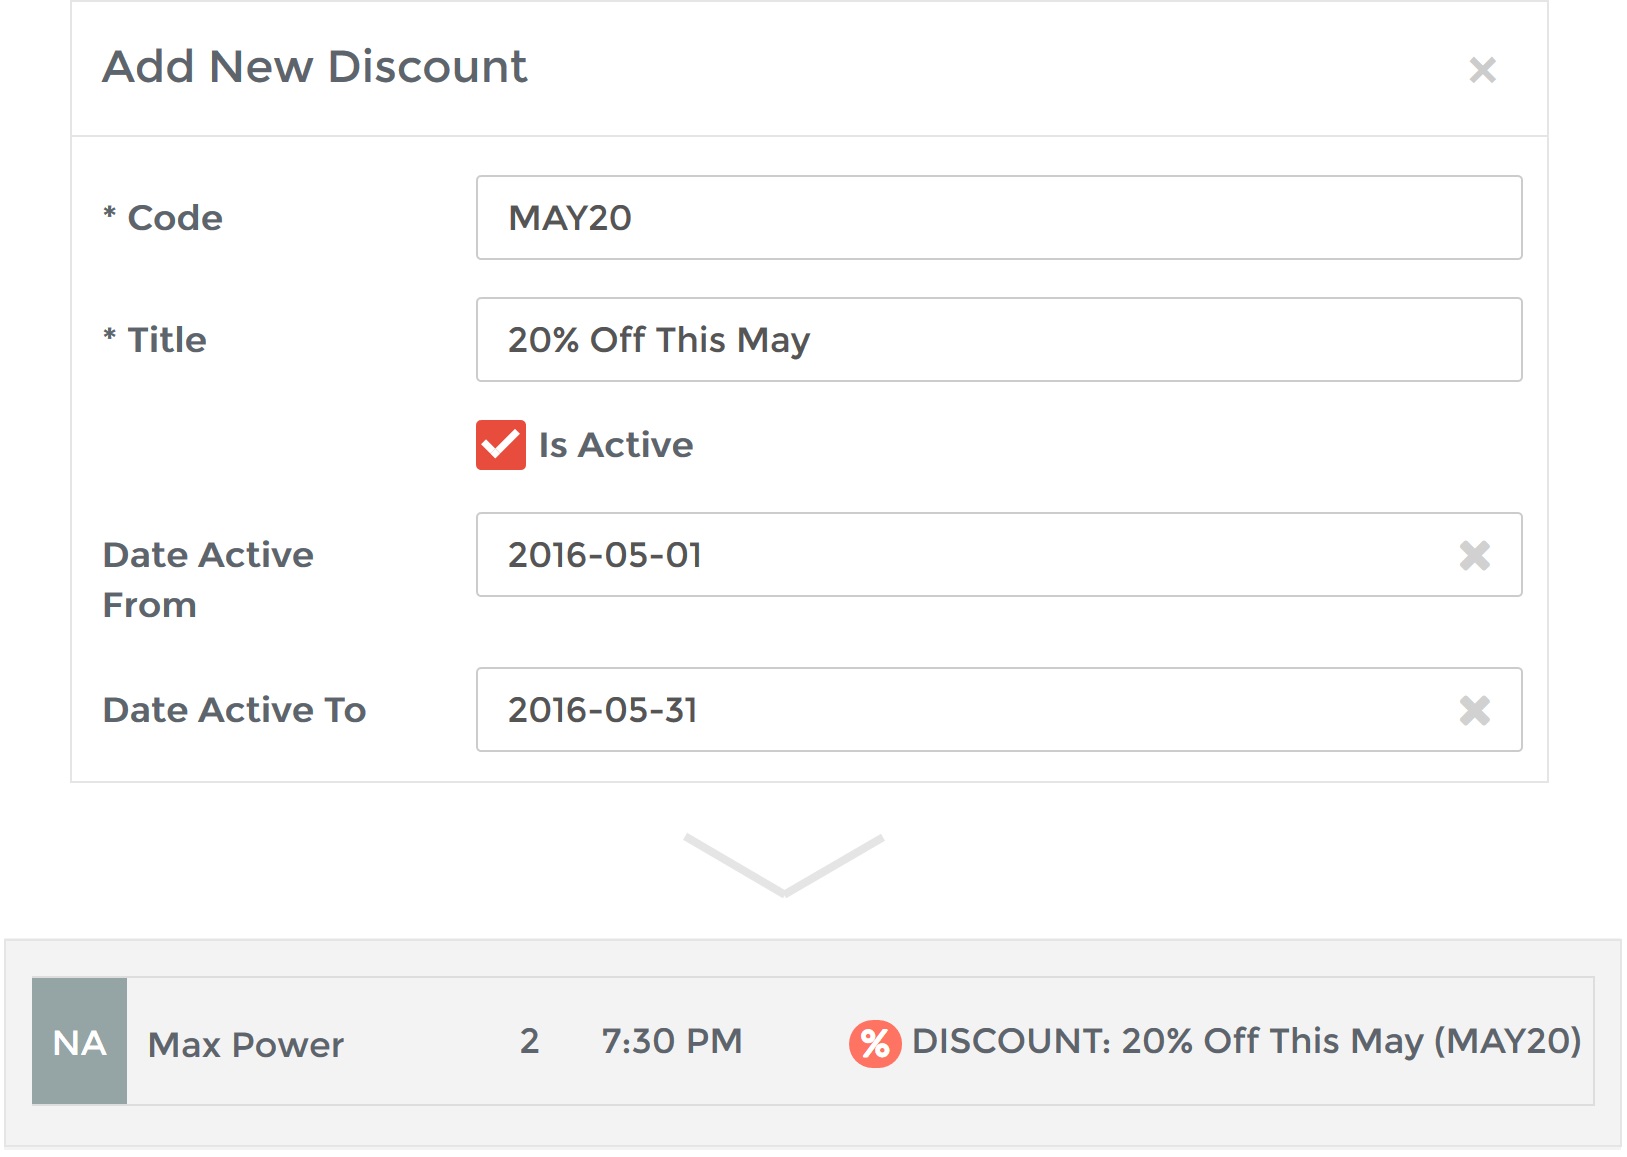Select the Max Power name text
The image size is (1627, 1157).
coord(246,1044)
